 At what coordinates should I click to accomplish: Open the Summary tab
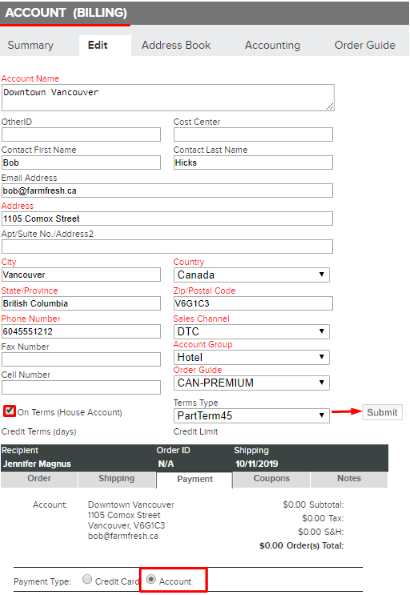pyautogui.click(x=30, y=45)
